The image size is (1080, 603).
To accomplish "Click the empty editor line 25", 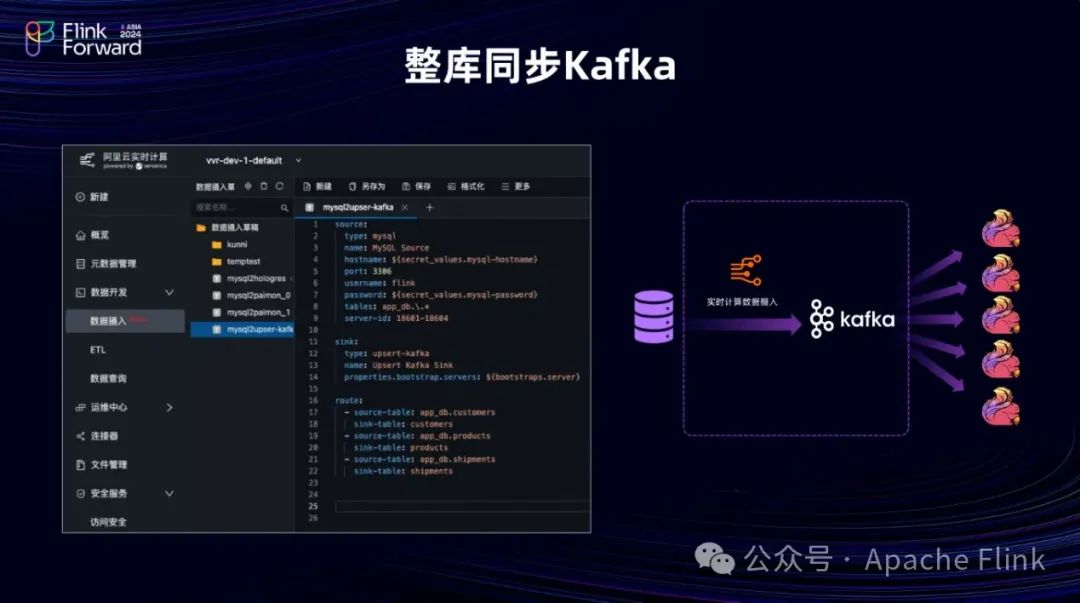I will coord(461,507).
